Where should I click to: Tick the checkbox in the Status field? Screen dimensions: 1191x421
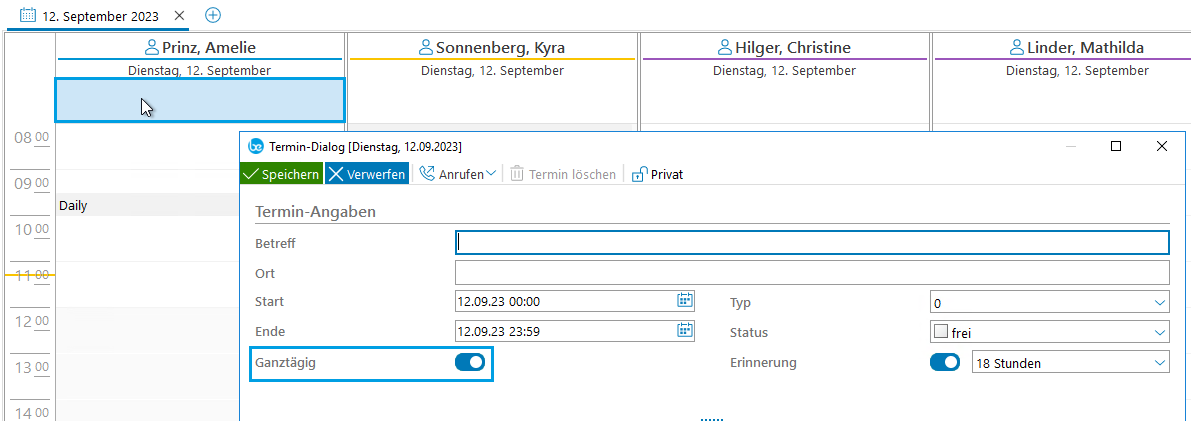click(940, 332)
